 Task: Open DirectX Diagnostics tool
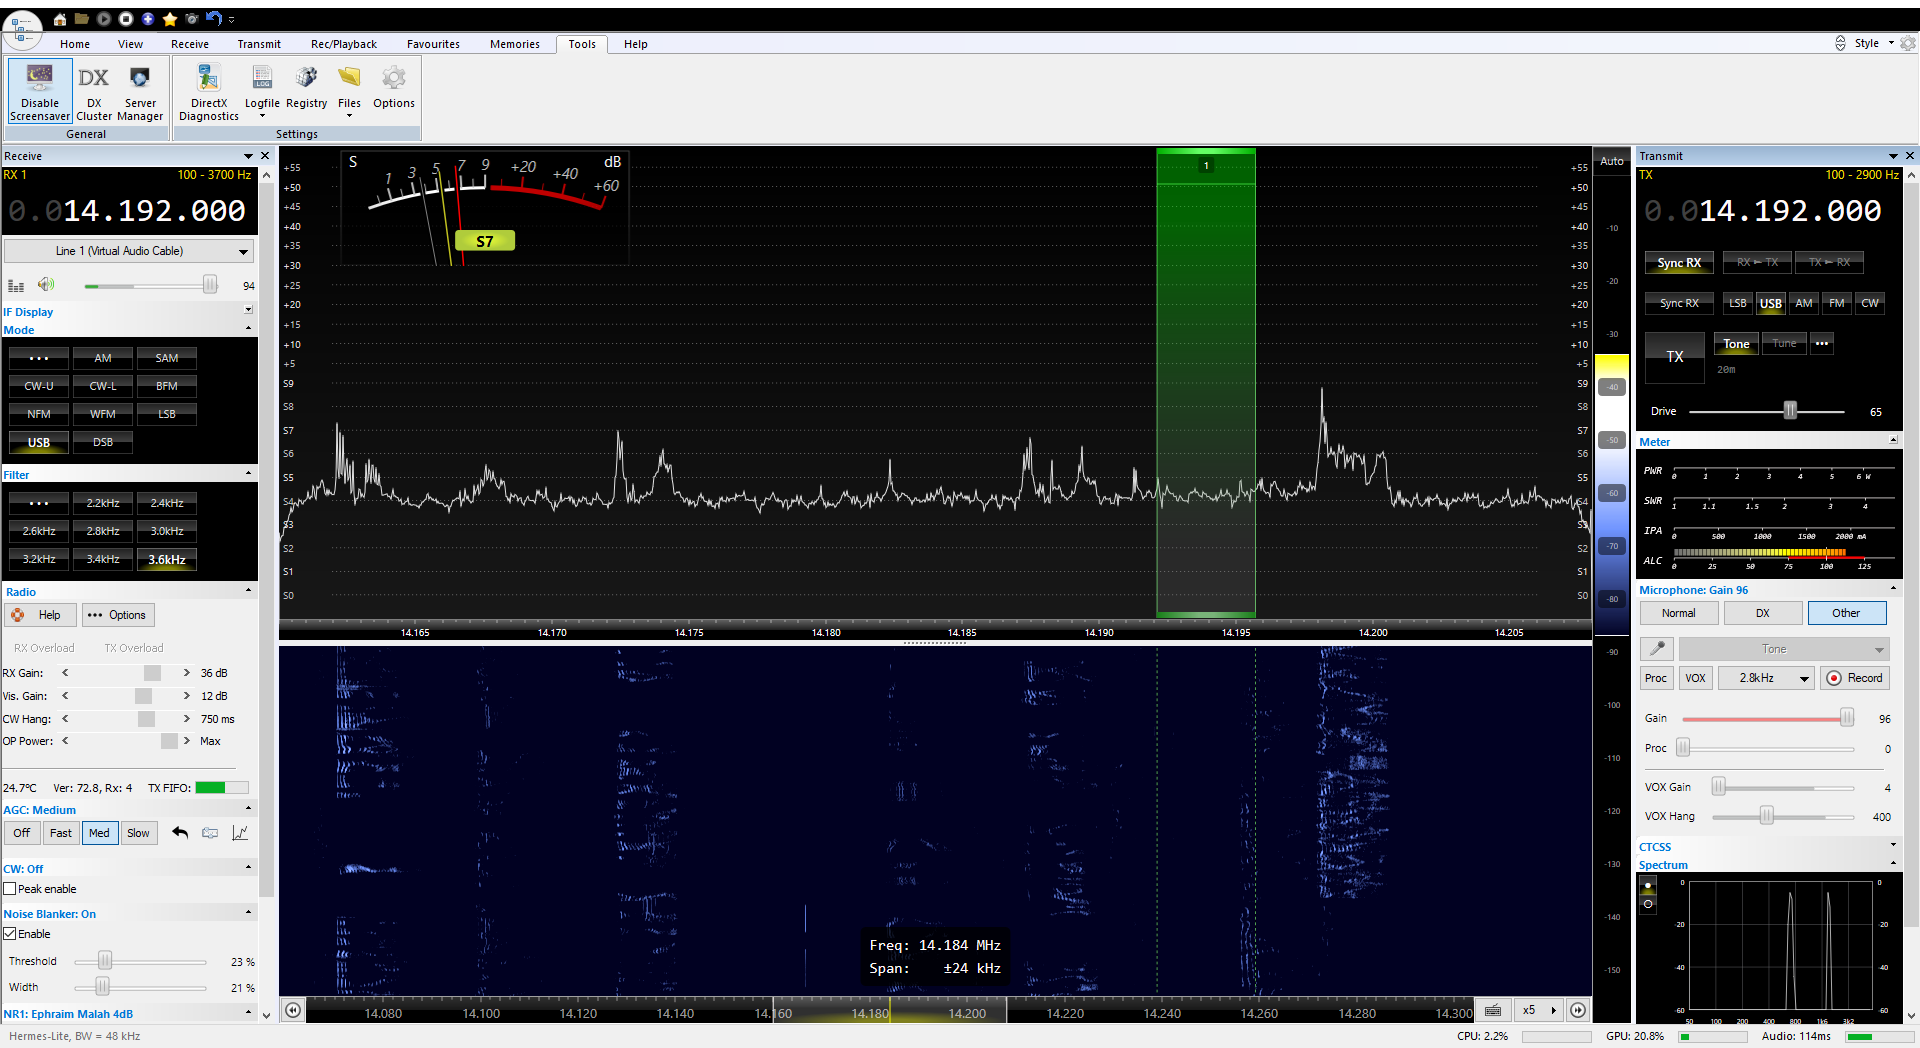[x=208, y=92]
